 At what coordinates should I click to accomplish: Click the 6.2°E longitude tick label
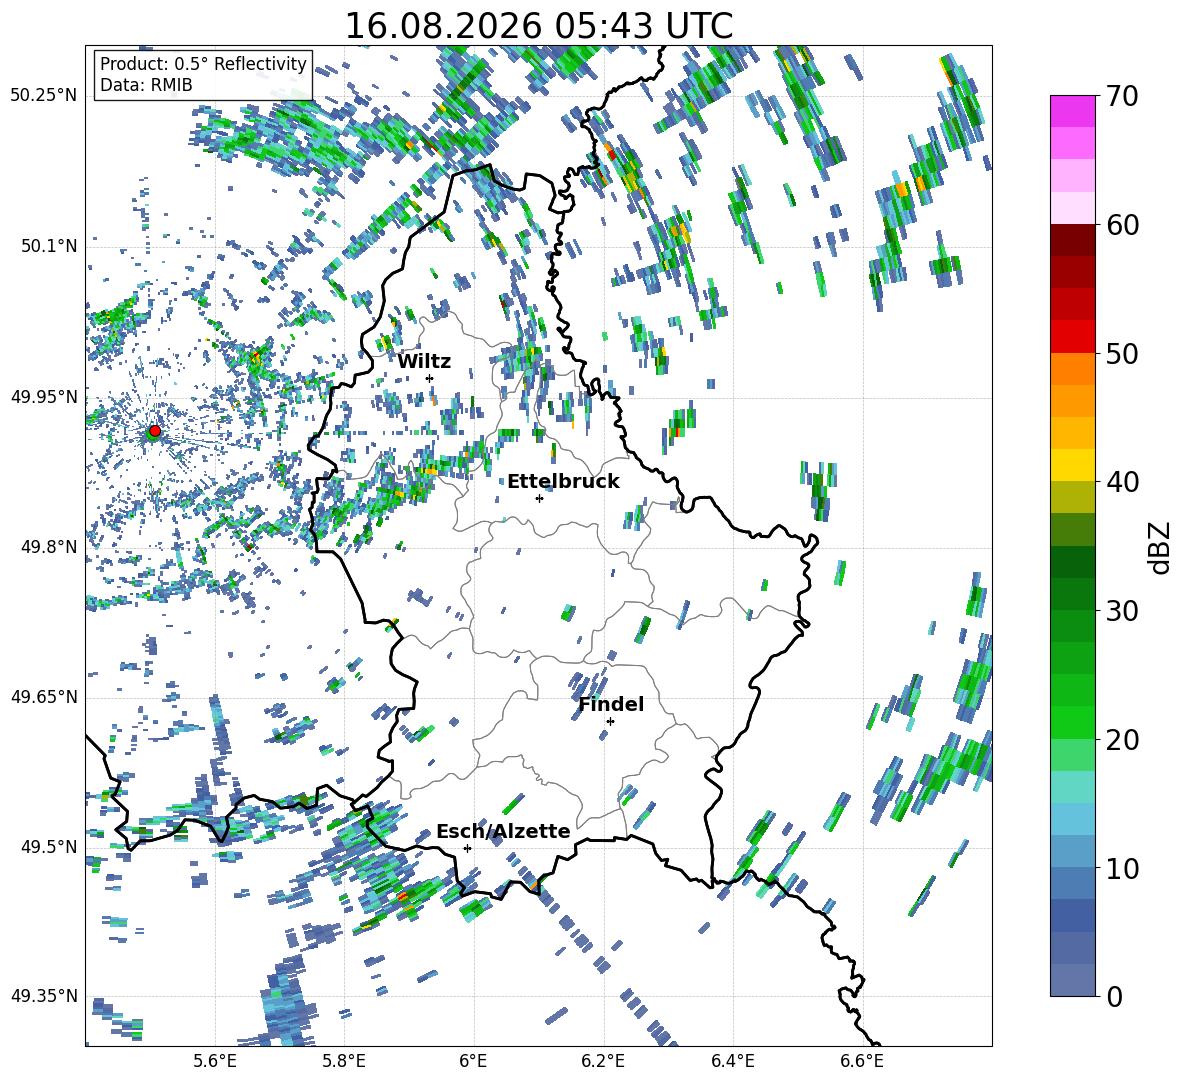tap(603, 1061)
